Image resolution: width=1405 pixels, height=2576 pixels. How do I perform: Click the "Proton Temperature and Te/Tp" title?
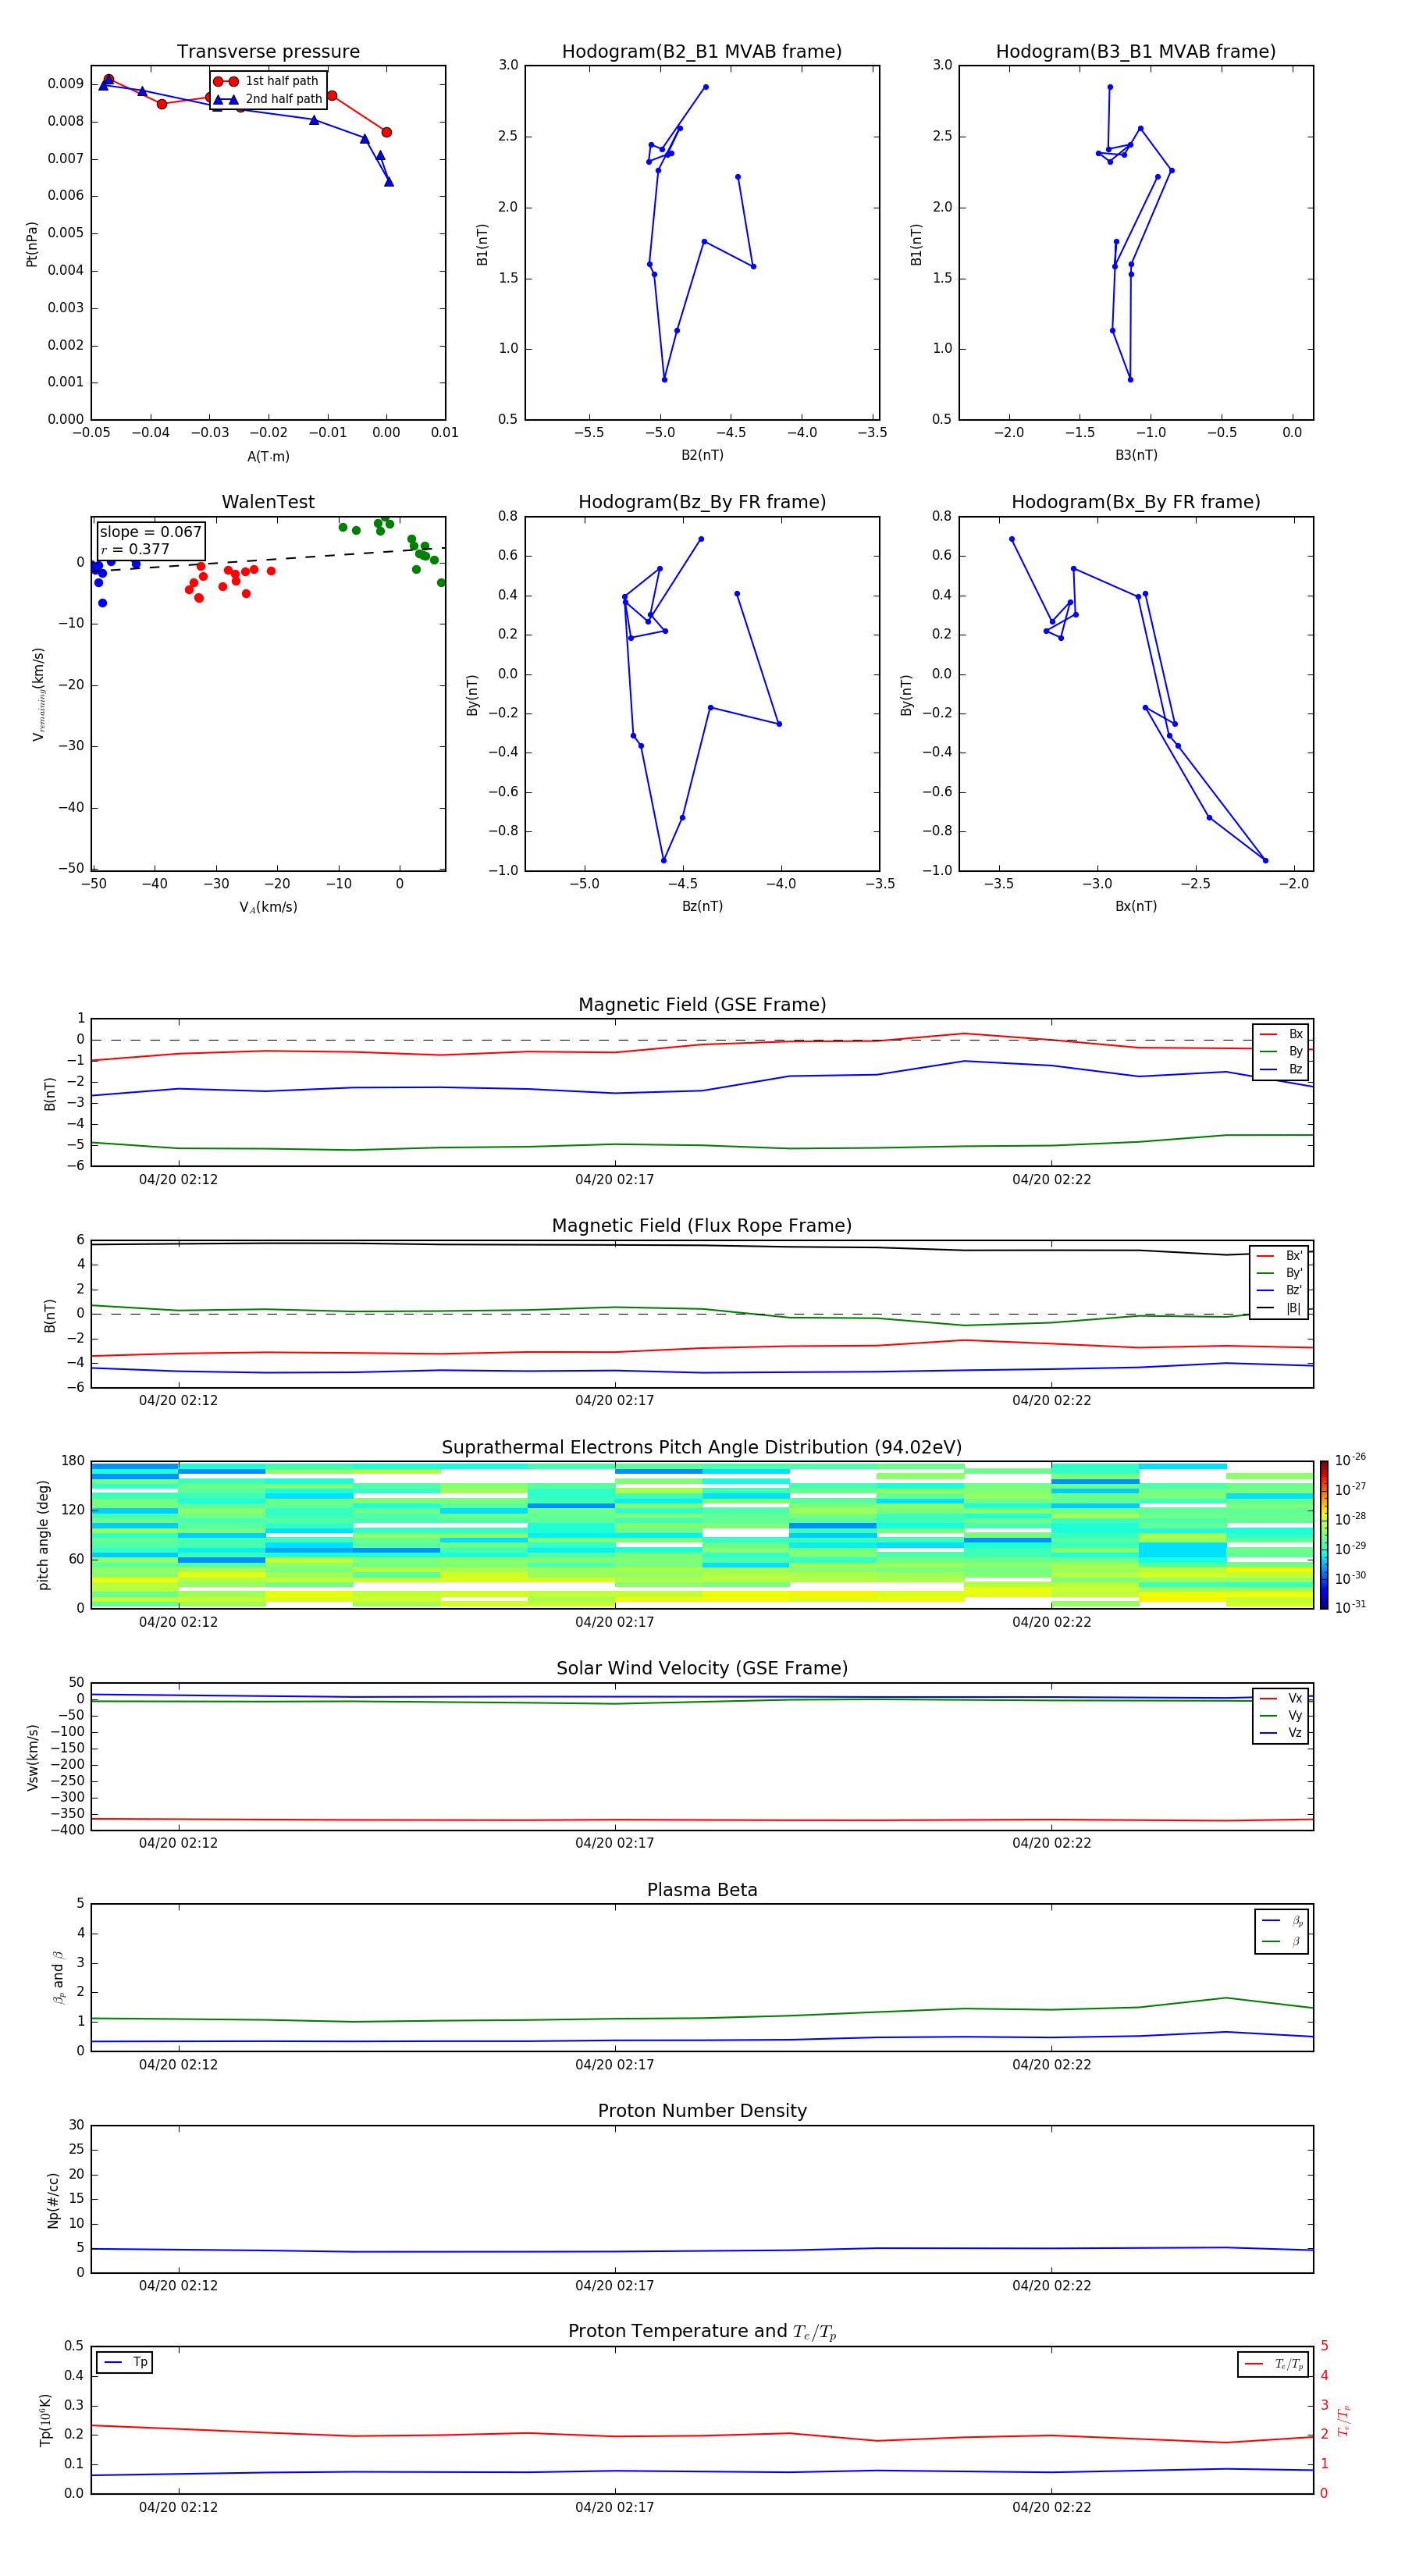pyautogui.click(x=702, y=2332)
